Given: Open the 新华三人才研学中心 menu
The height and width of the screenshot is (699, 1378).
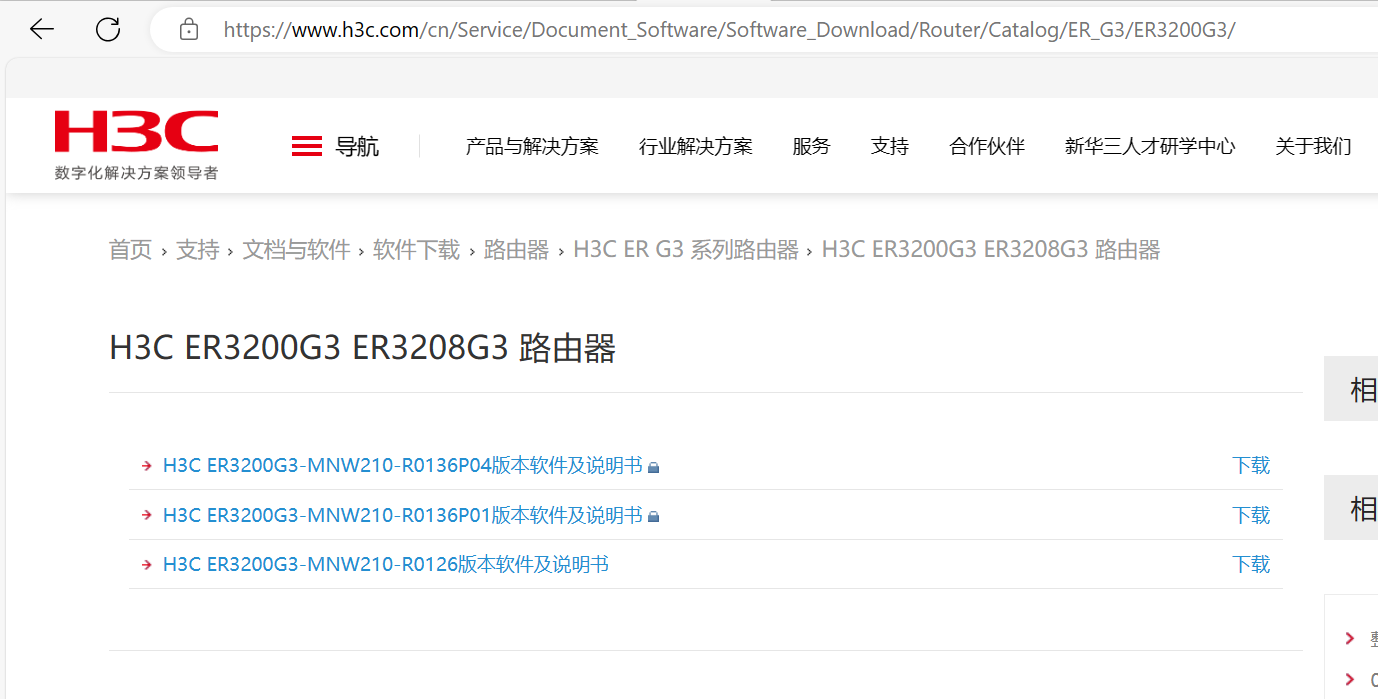Looking at the screenshot, I should pos(1150,147).
